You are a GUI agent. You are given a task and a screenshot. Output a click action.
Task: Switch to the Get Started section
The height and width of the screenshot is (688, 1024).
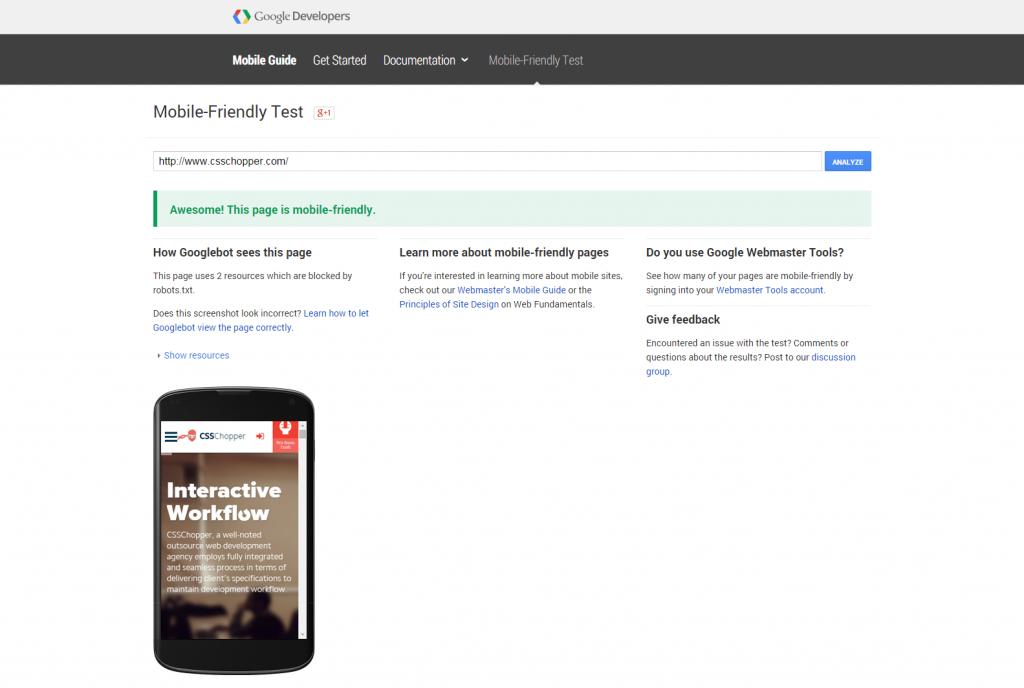coord(339,60)
